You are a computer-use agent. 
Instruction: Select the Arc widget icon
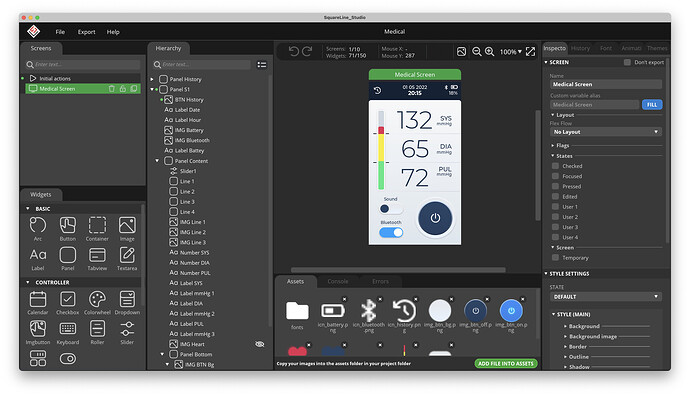[x=38, y=225]
